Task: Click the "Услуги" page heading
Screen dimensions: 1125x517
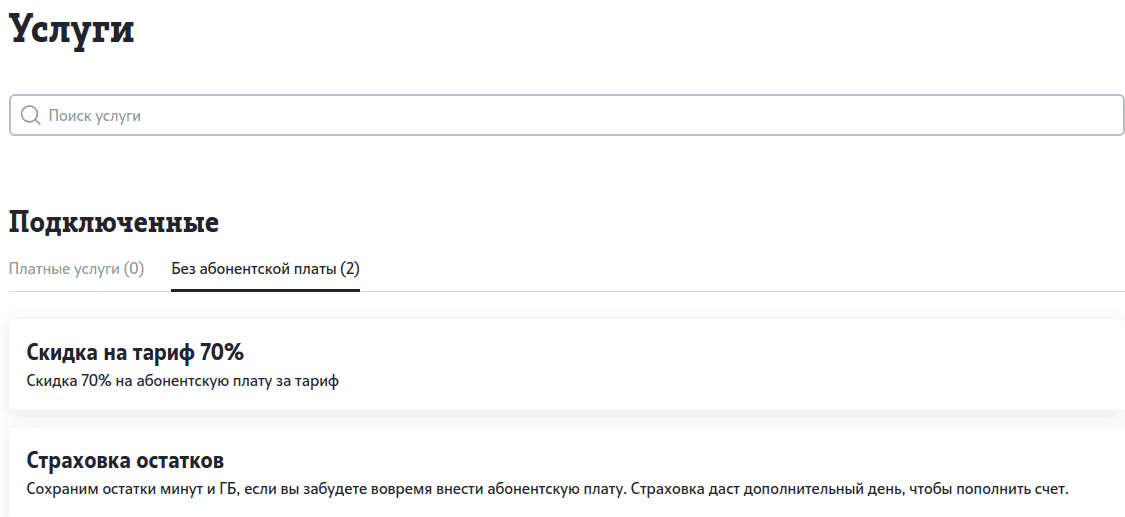Action: pyautogui.click(x=71, y=28)
